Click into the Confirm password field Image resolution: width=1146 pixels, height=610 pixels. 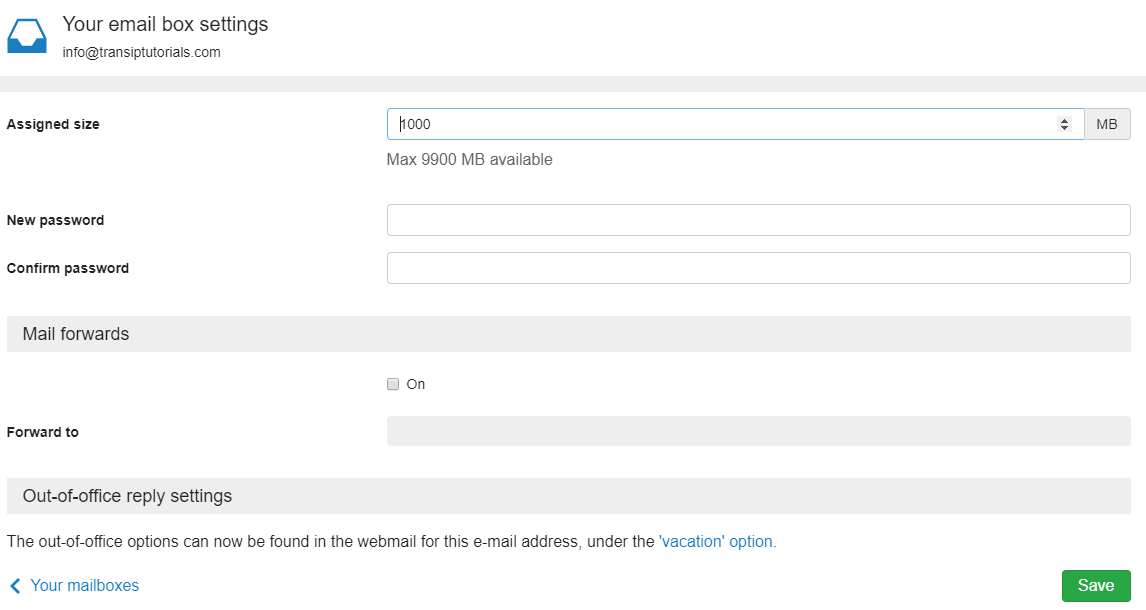tap(759, 268)
